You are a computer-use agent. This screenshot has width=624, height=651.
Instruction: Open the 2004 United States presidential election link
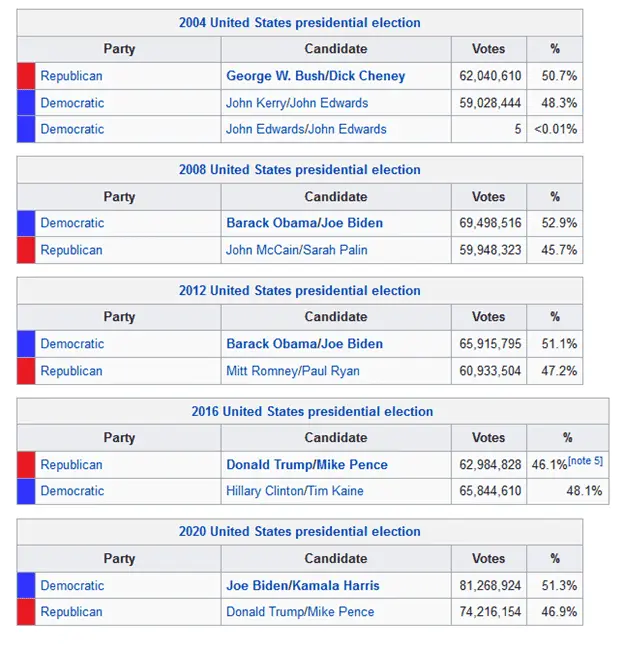299,23
